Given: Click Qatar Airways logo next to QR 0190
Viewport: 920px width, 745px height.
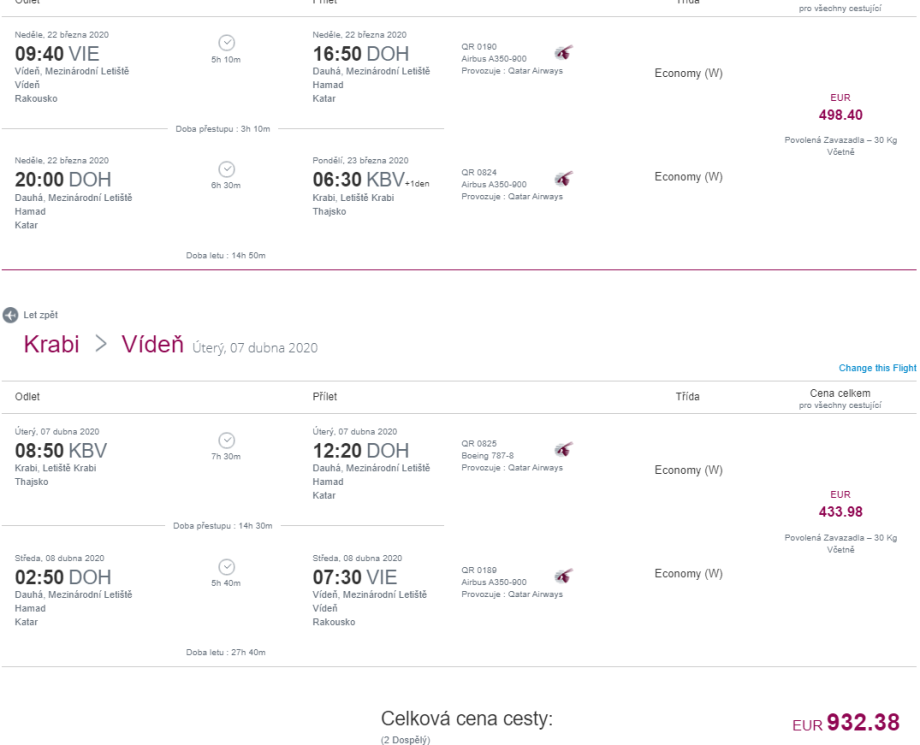Looking at the screenshot, I should pyautogui.click(x=565, y=51).
